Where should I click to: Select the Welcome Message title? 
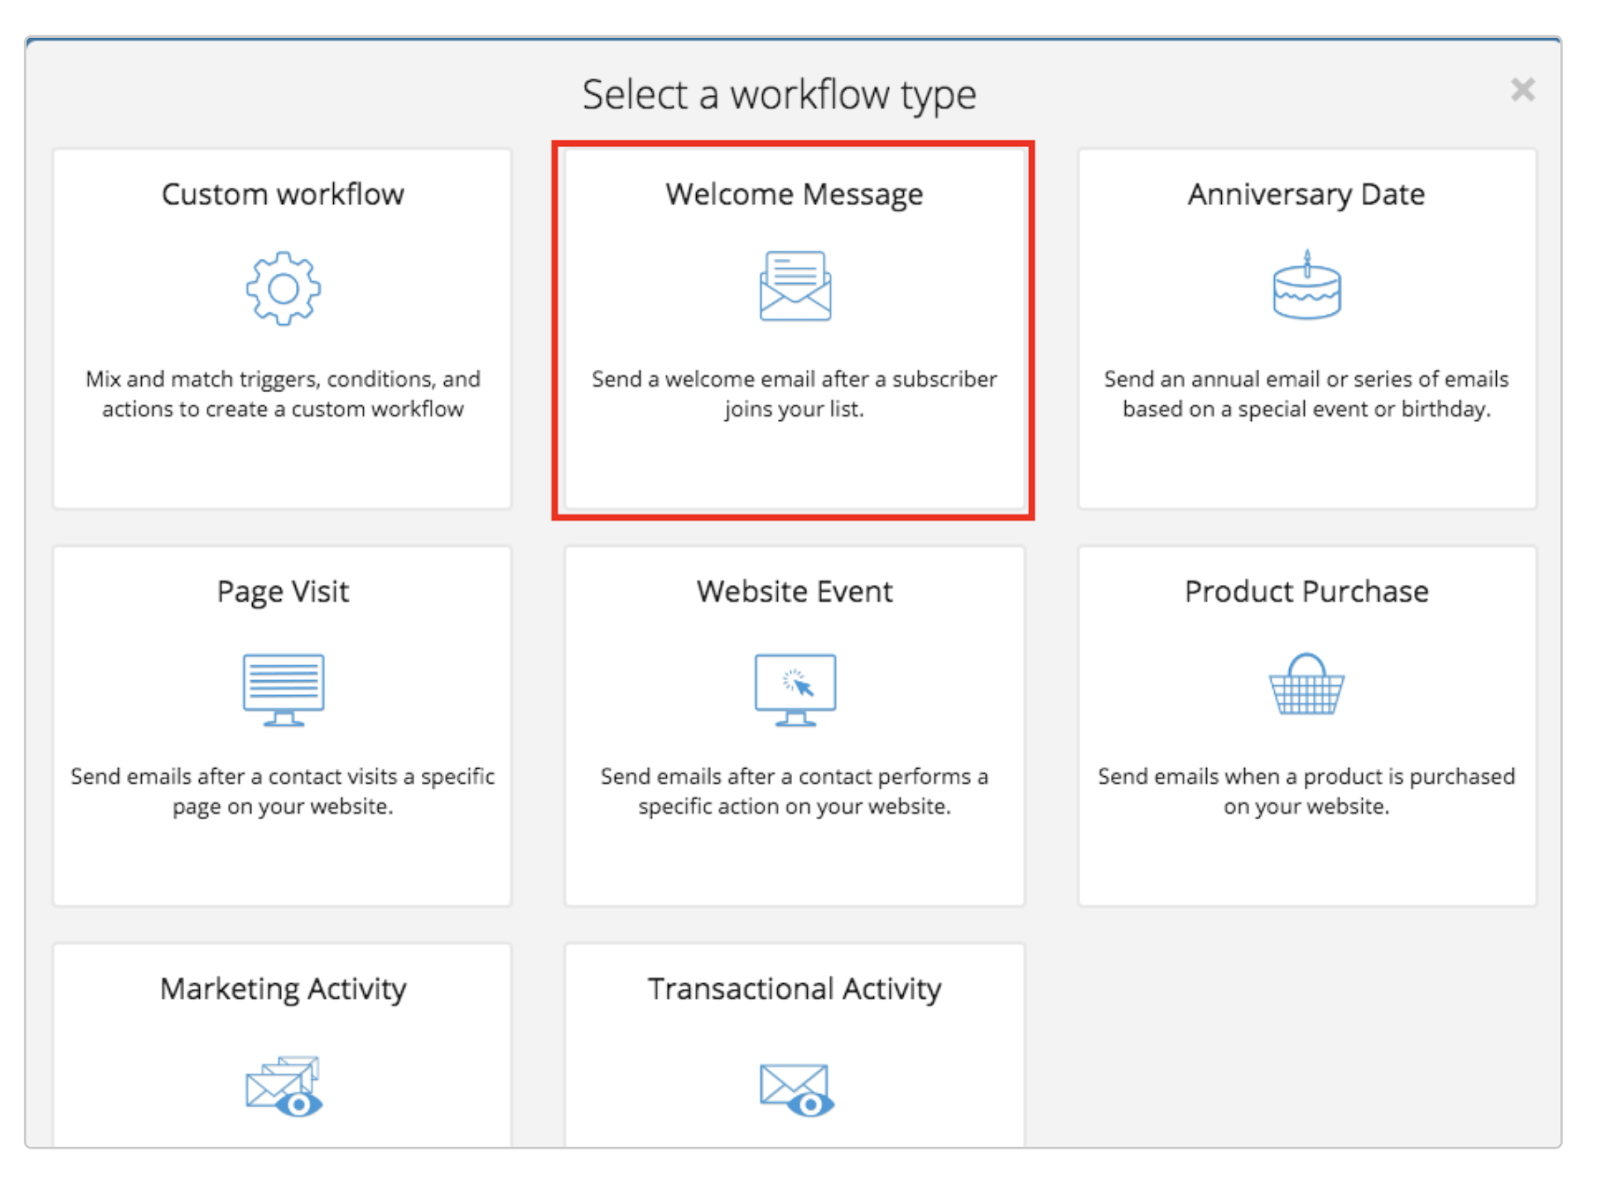click(795, 195)
